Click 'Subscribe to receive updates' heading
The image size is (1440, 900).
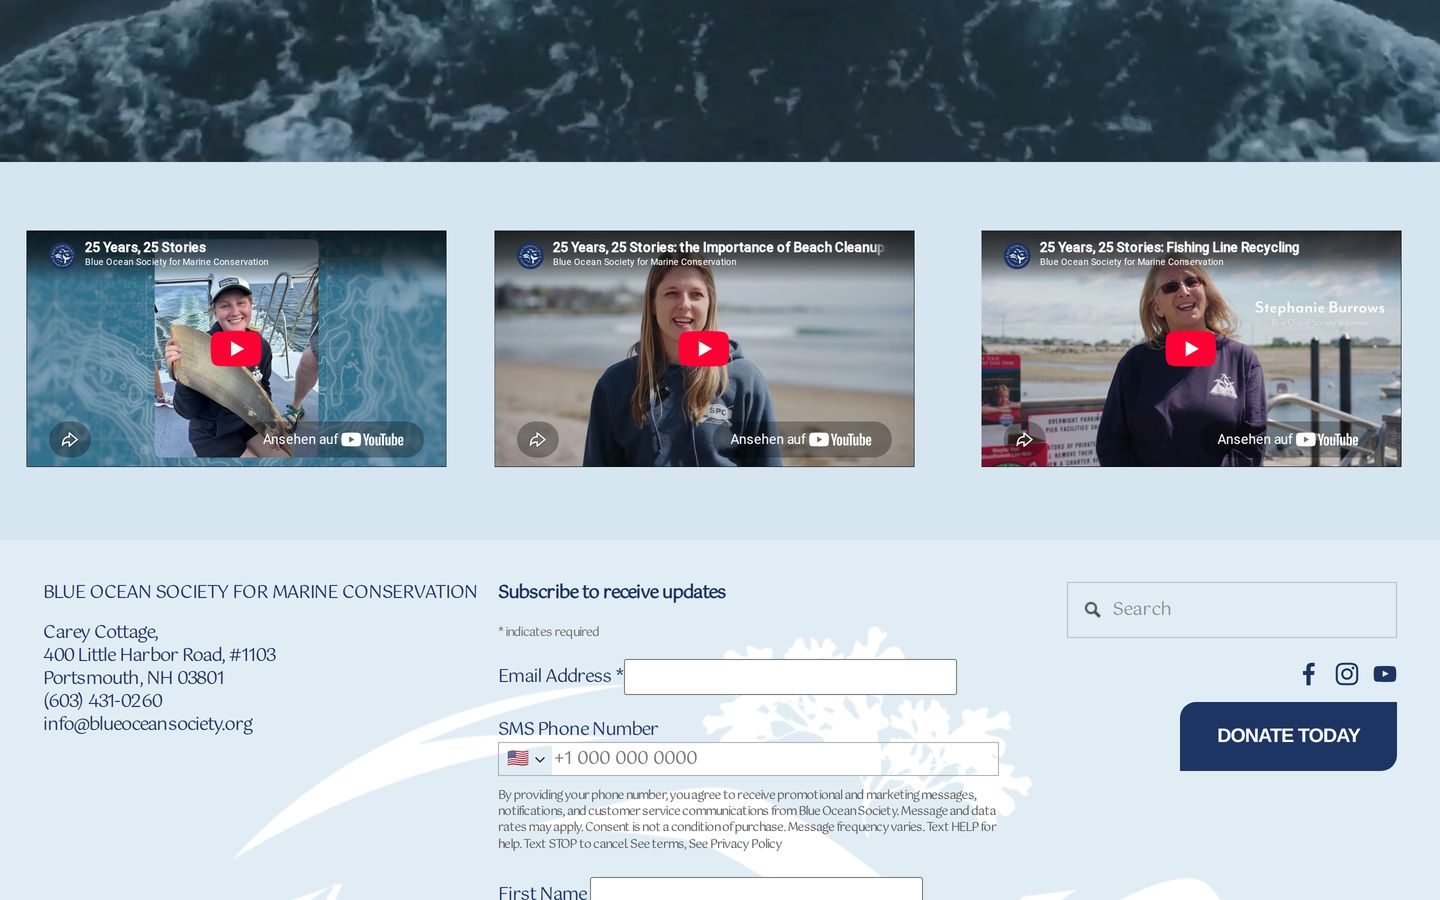point(612,592)
